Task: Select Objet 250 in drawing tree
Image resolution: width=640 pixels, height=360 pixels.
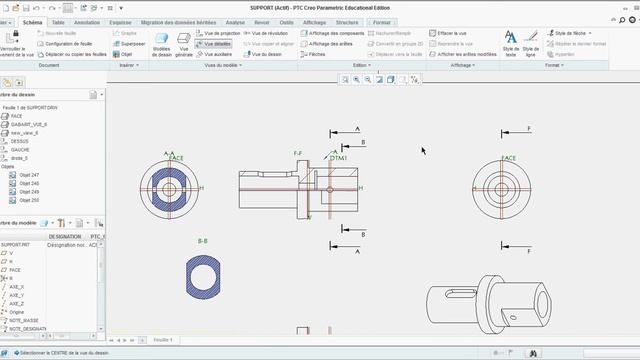Action: [29, 200]
